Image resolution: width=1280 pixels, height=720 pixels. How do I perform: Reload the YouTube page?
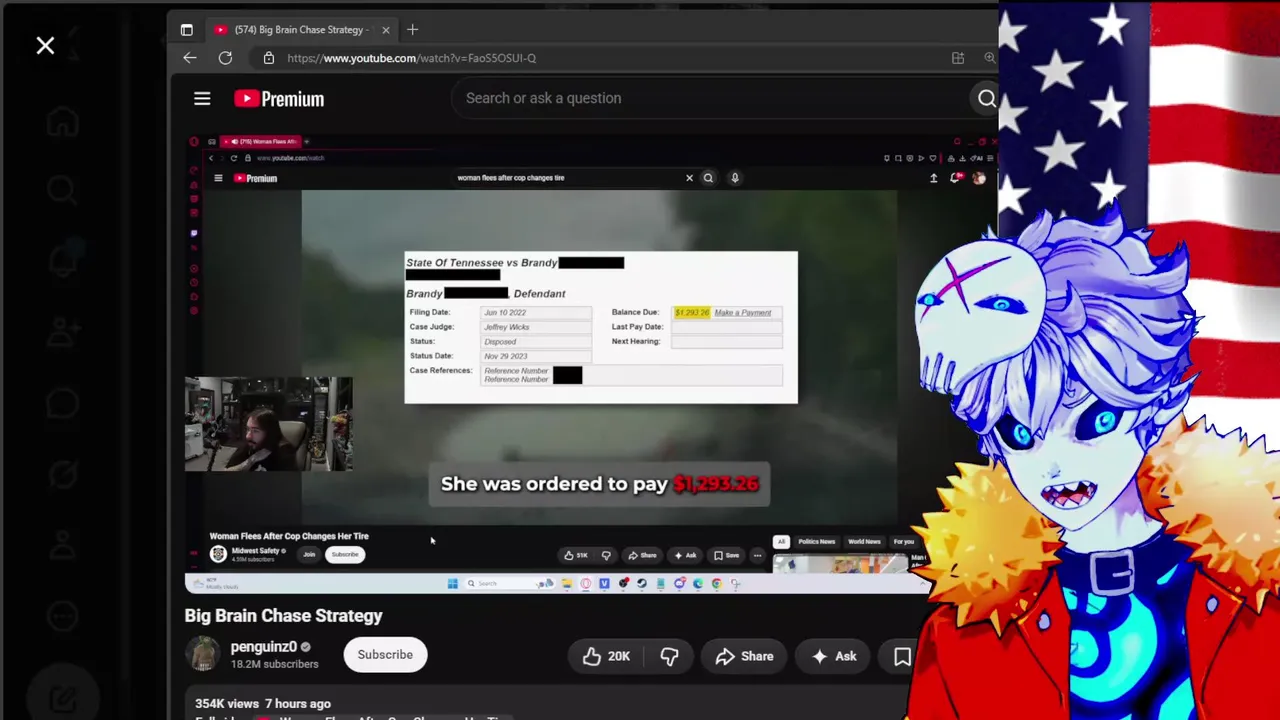(226, 58)
